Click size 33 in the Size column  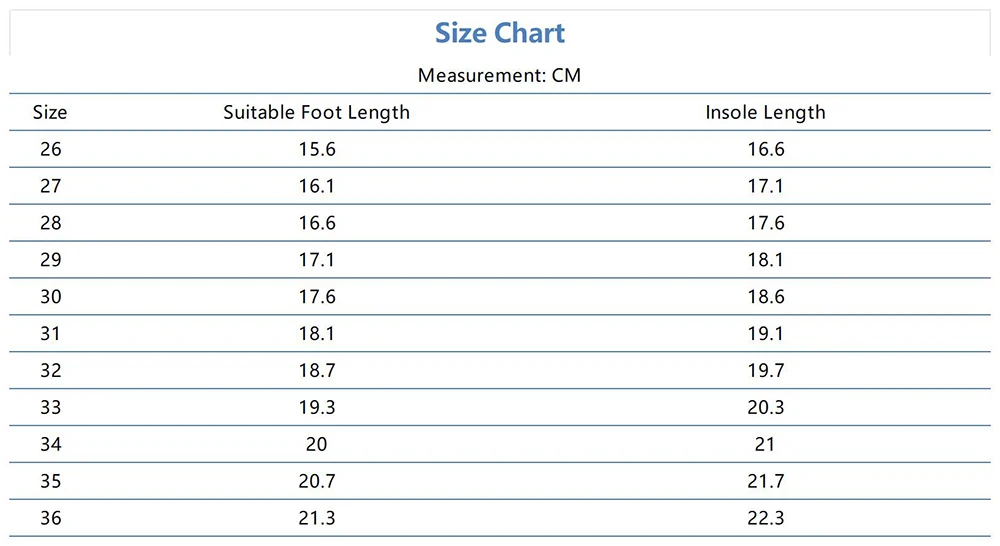[50, 408]
